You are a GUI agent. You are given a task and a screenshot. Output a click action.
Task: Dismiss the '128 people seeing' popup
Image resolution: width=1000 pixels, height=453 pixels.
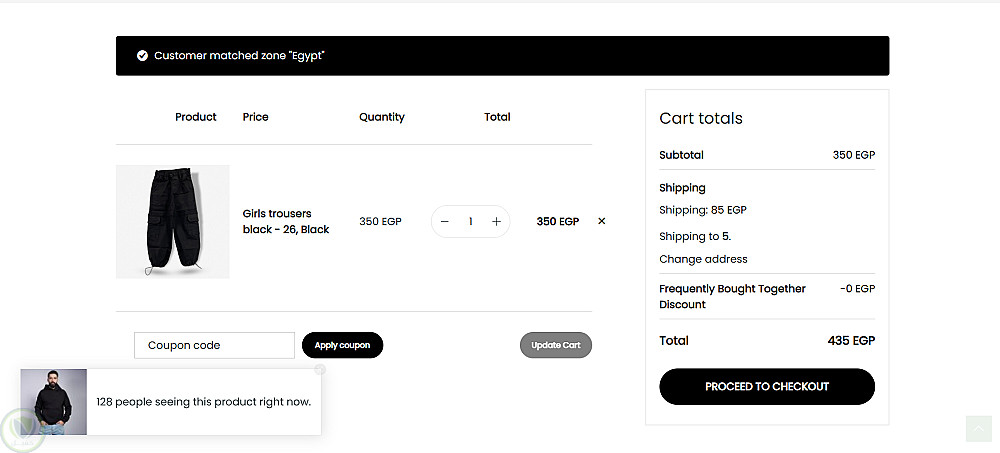point(320,369)
